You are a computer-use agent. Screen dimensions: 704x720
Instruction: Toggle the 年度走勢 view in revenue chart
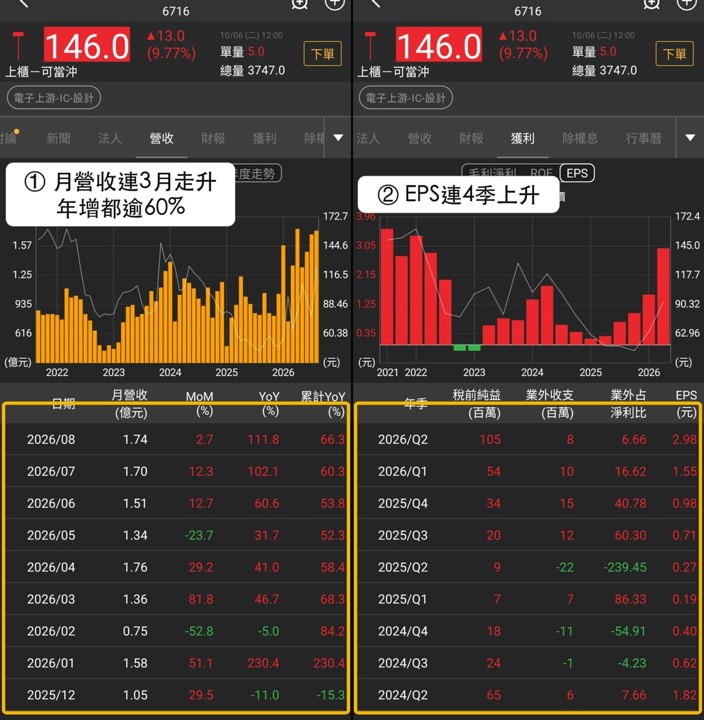(258, 173)
